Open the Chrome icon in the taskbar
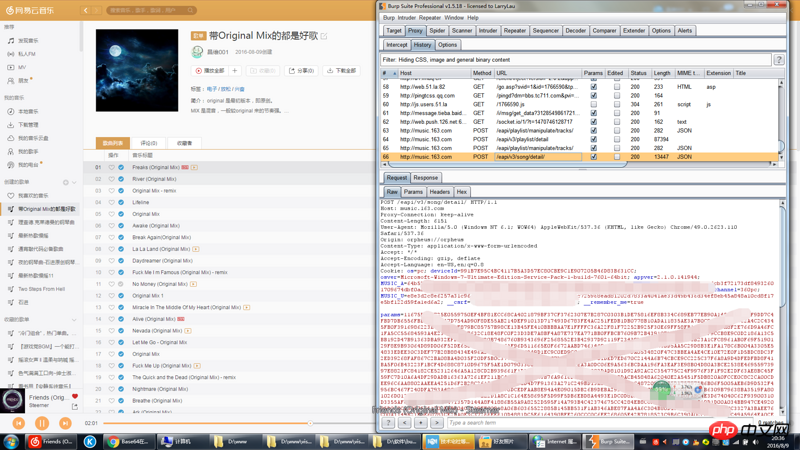Image resolution: width=800 pixels, height=450 pixels. [114, 441]
